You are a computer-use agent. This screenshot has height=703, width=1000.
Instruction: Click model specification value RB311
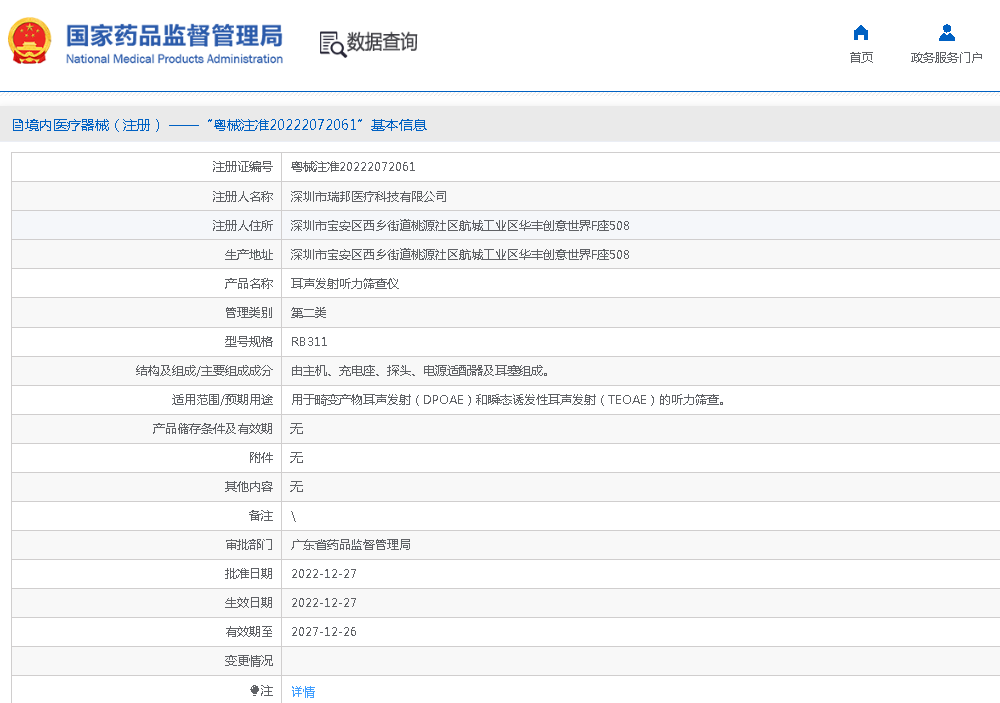(x=308, y=342)
